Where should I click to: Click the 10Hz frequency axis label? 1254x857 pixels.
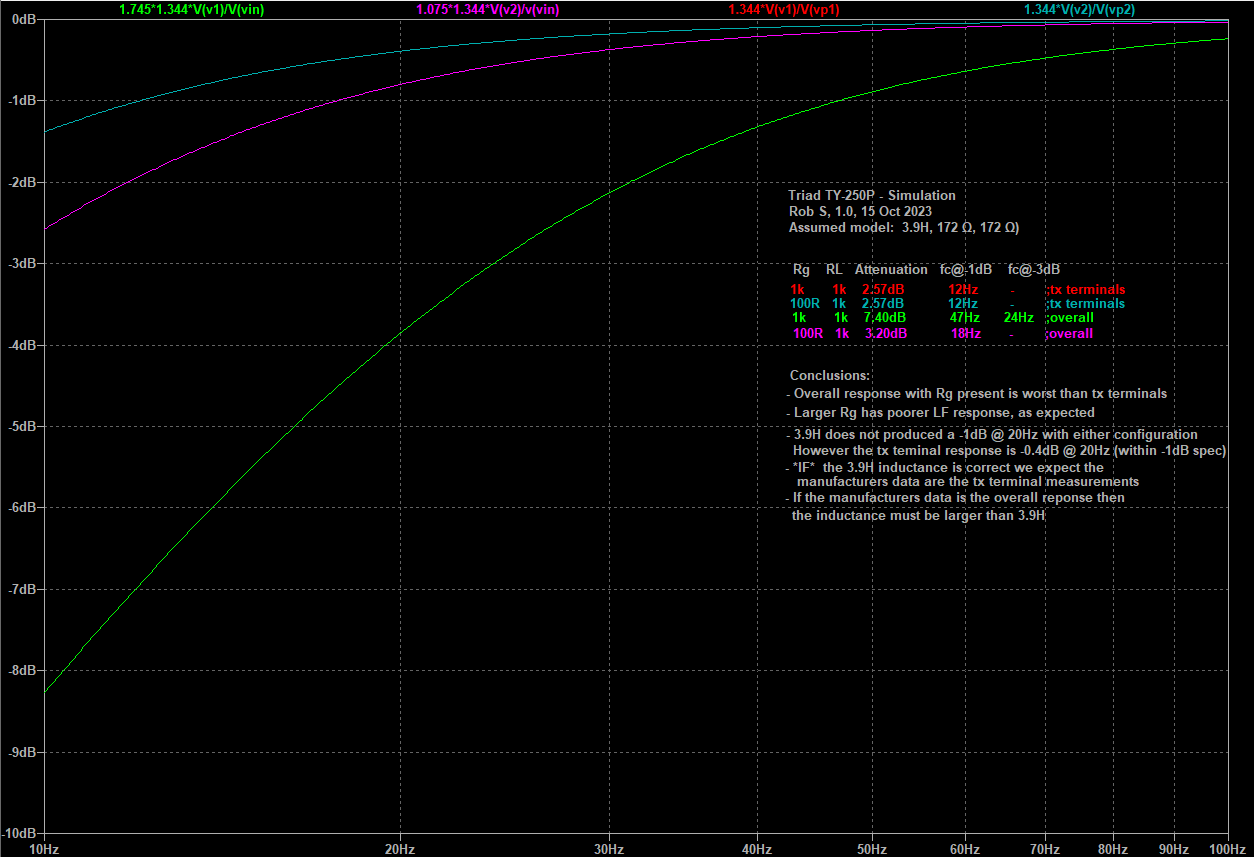pyautogui.click(x=44, y=849)
